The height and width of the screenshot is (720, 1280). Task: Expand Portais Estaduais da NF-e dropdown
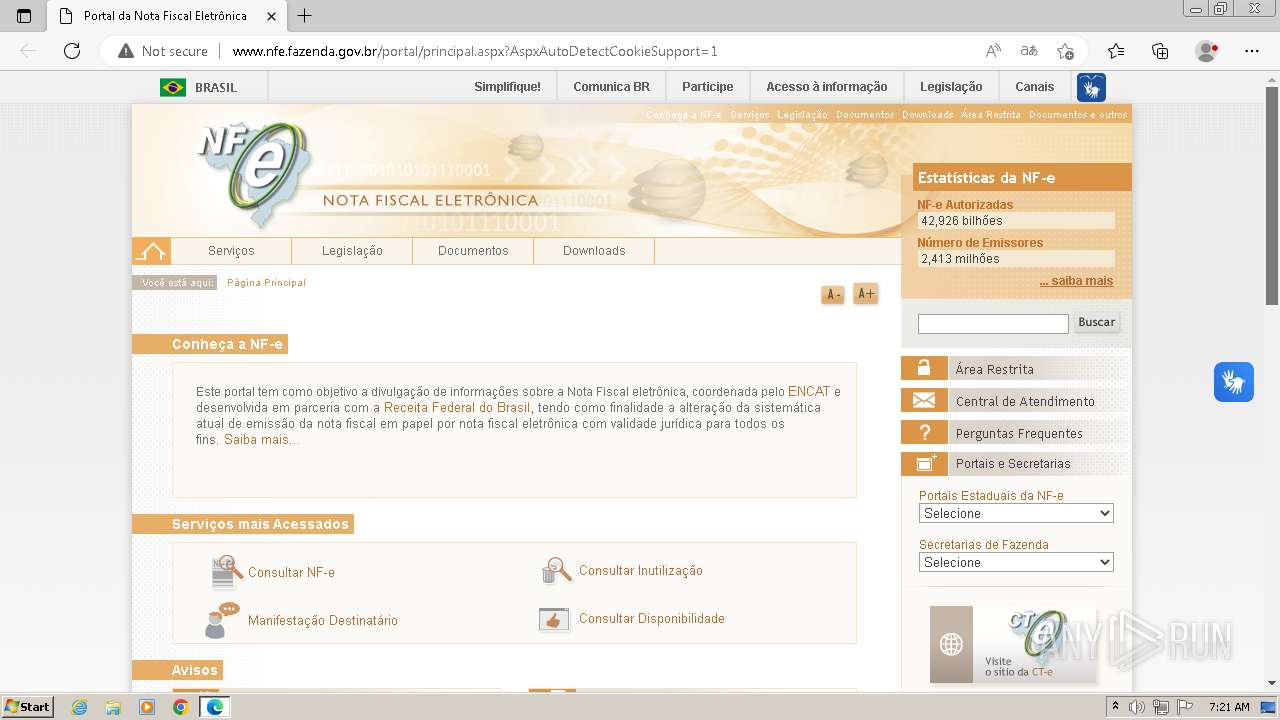(1016, 513)
